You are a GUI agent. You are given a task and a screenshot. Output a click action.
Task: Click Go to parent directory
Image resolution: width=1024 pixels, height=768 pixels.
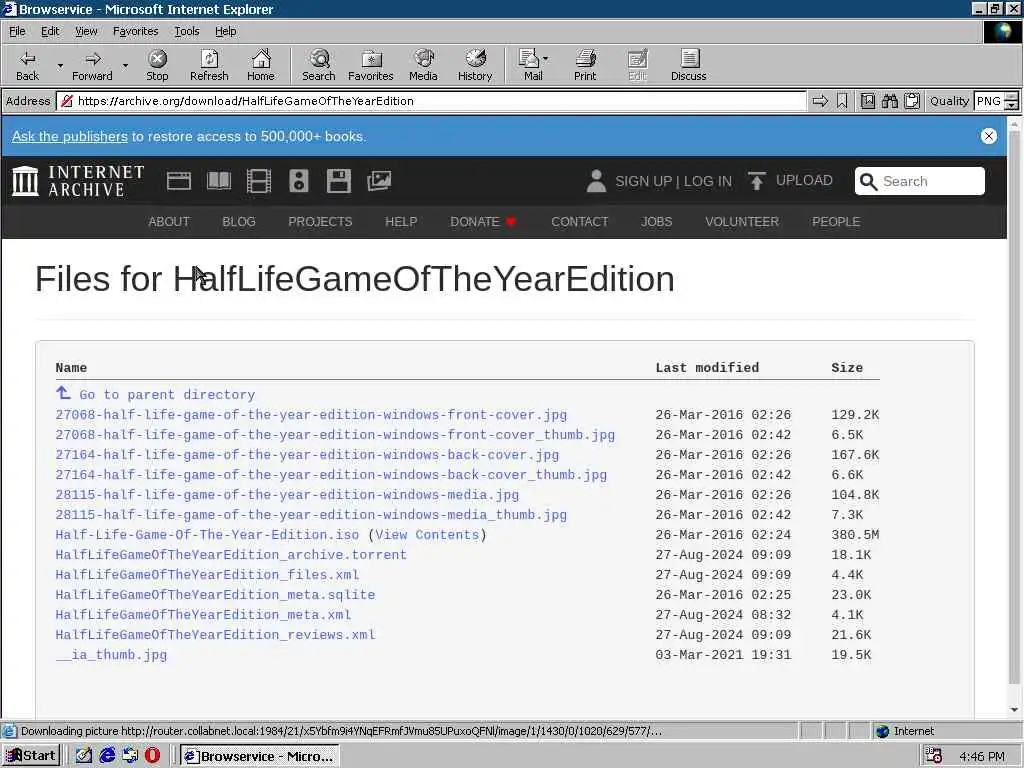tap(167, 394)
